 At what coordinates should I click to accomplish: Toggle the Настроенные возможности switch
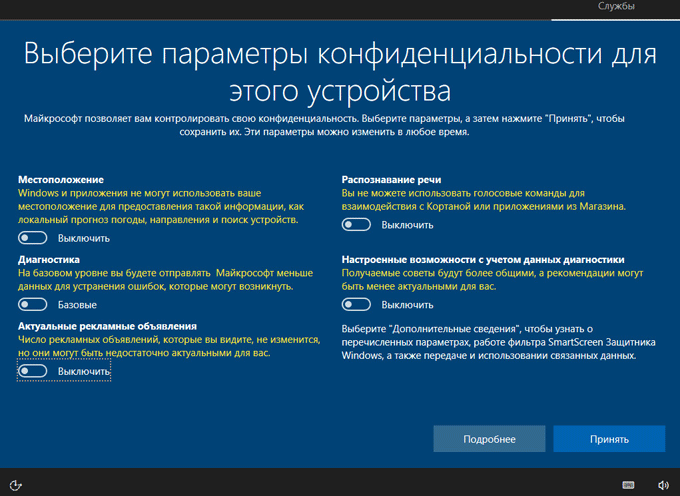pos(356,304)
